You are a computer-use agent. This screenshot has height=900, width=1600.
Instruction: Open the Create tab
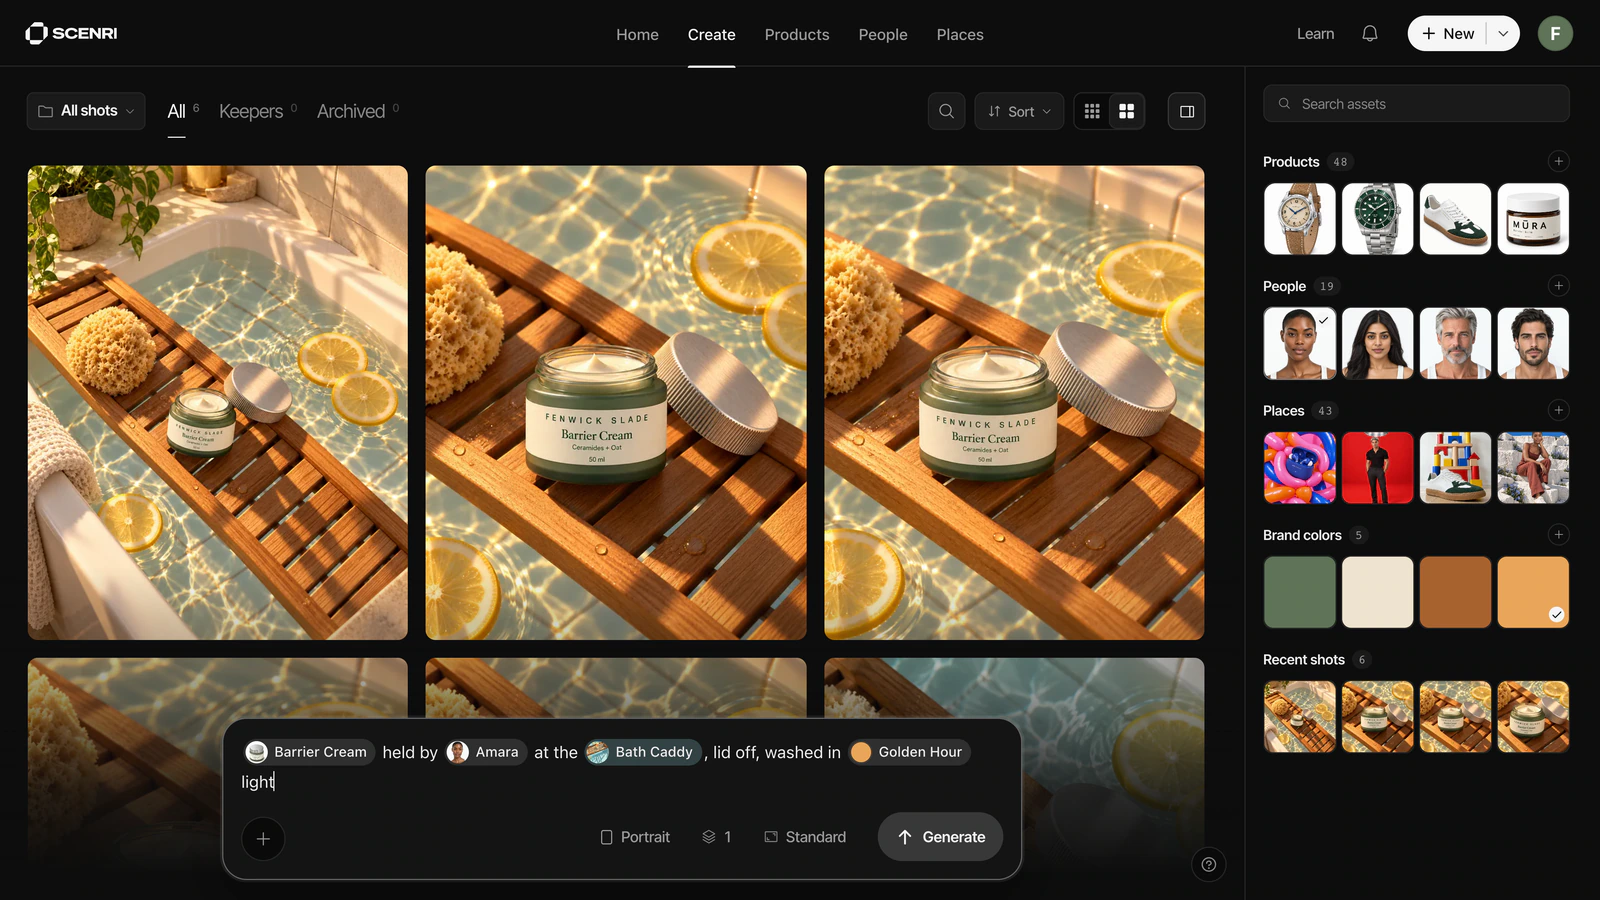click(x=711, y=34)
